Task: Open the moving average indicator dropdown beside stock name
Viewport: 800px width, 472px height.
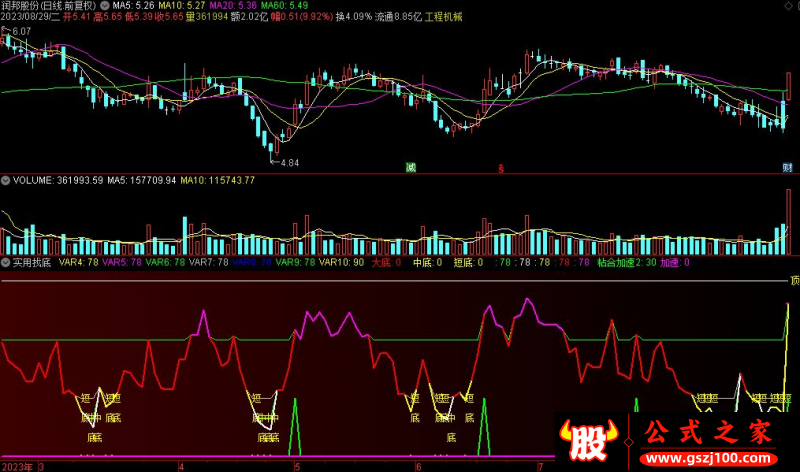Action: tap(105, 6)
